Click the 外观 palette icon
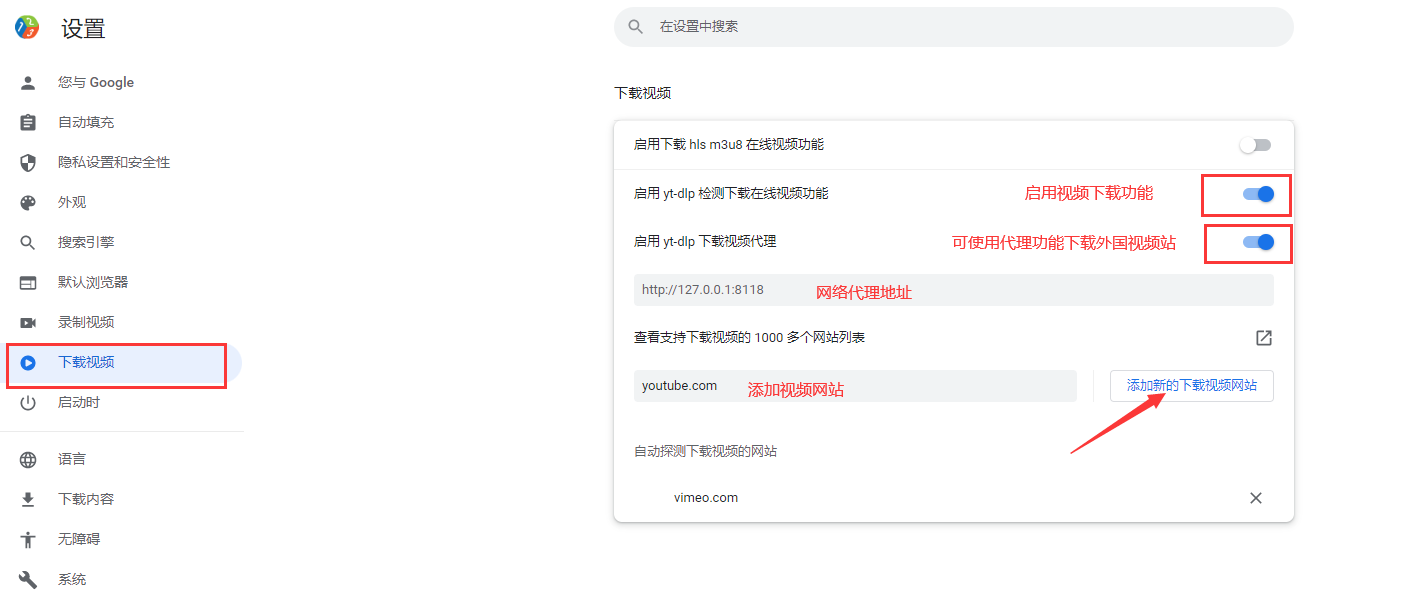The height and width of the screenshot is (595, 1403). point(28,203)
